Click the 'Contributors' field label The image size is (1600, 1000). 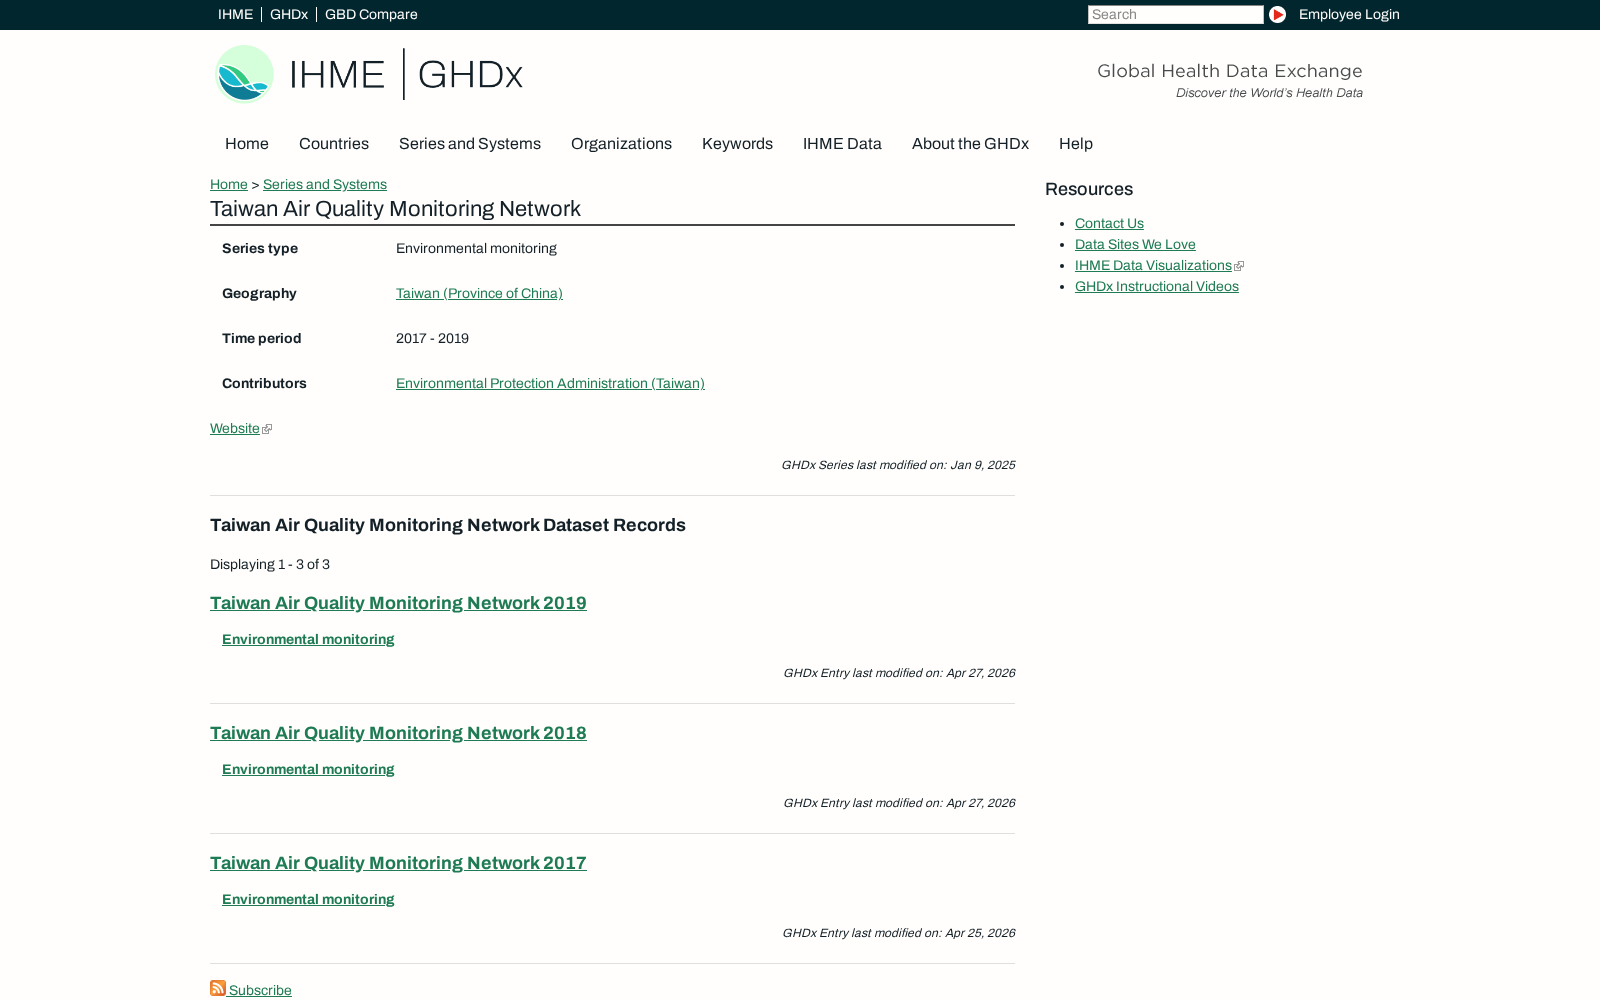point(264,383)
